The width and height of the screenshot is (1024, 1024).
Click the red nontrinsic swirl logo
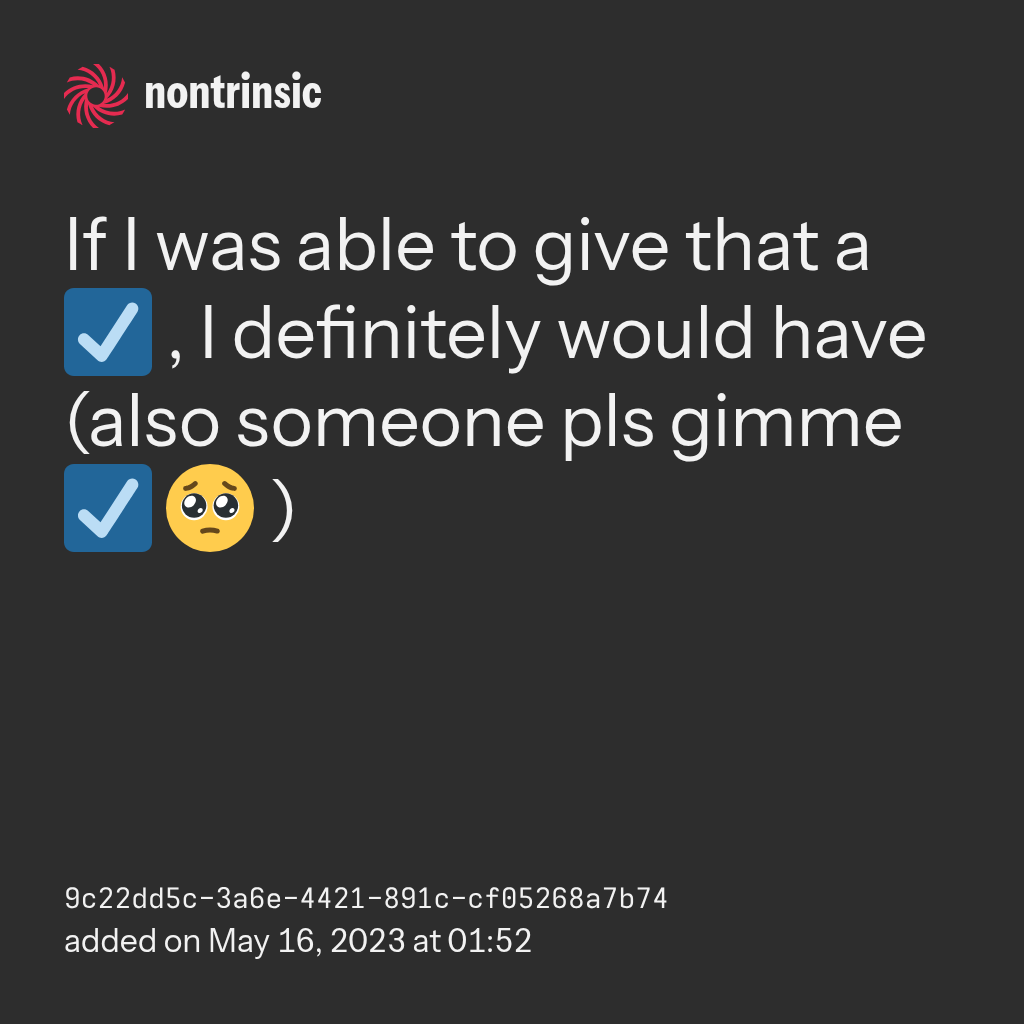(x=95, y=95)
